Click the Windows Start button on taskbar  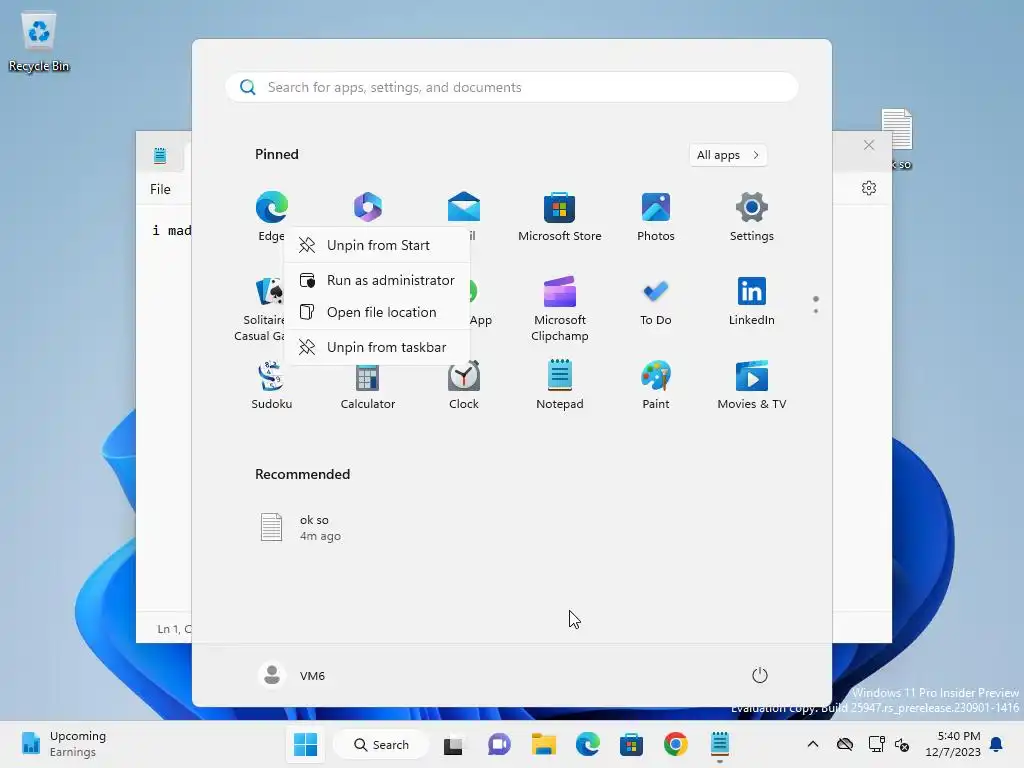(306, 744)
